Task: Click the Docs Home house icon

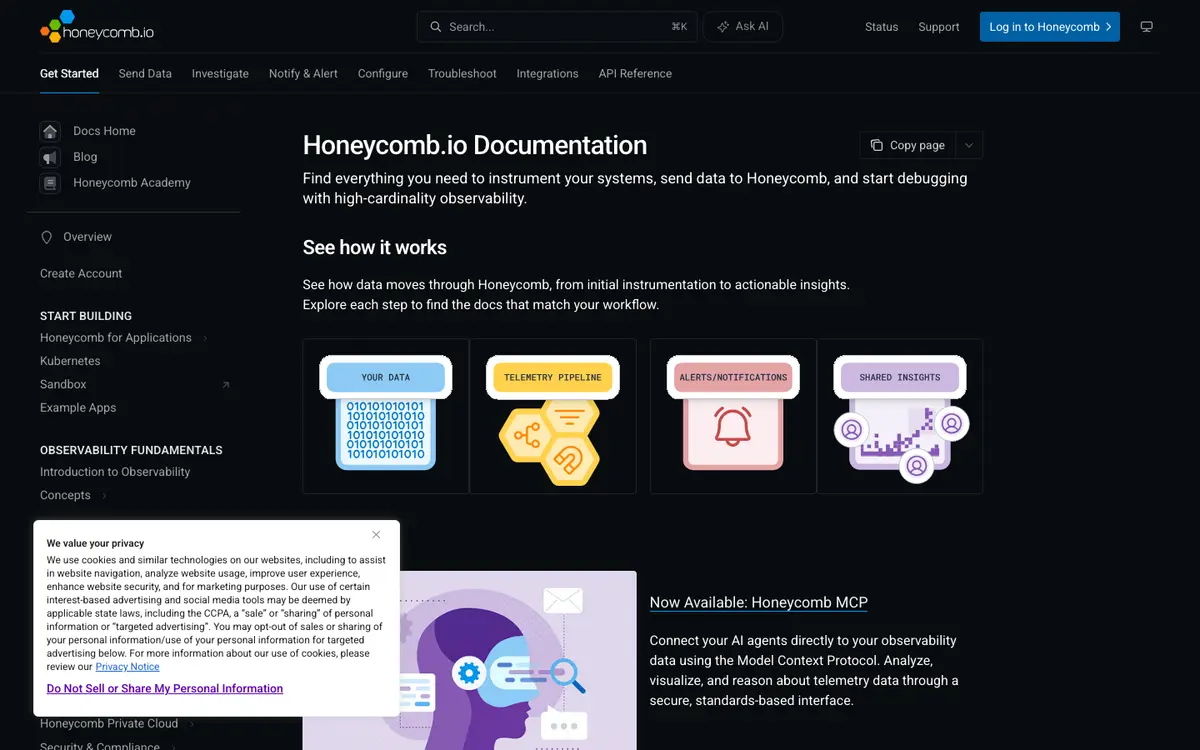Action: coord(50,131)
